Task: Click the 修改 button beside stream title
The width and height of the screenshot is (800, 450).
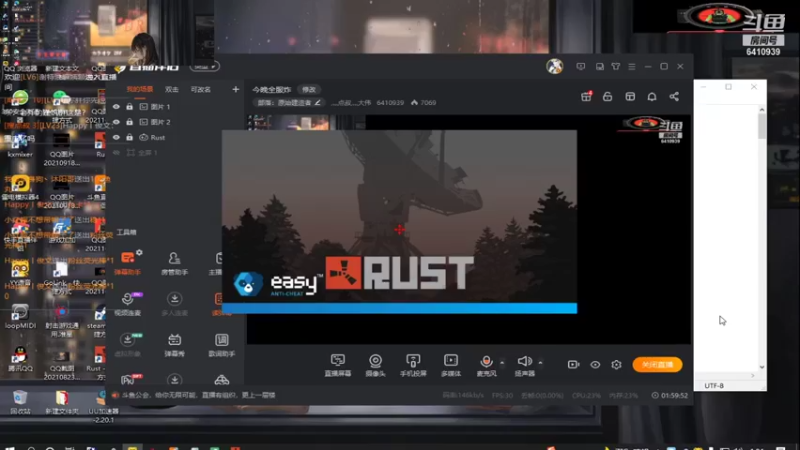Action: click(x=309, y=89)
